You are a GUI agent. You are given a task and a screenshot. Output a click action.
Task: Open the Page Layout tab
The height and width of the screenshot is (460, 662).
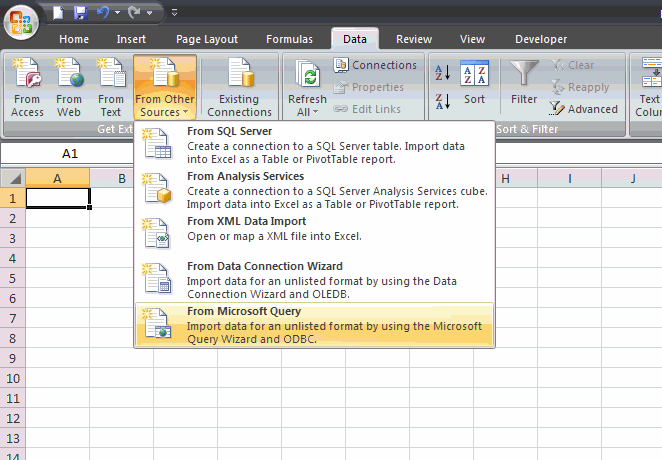point(207,39)
